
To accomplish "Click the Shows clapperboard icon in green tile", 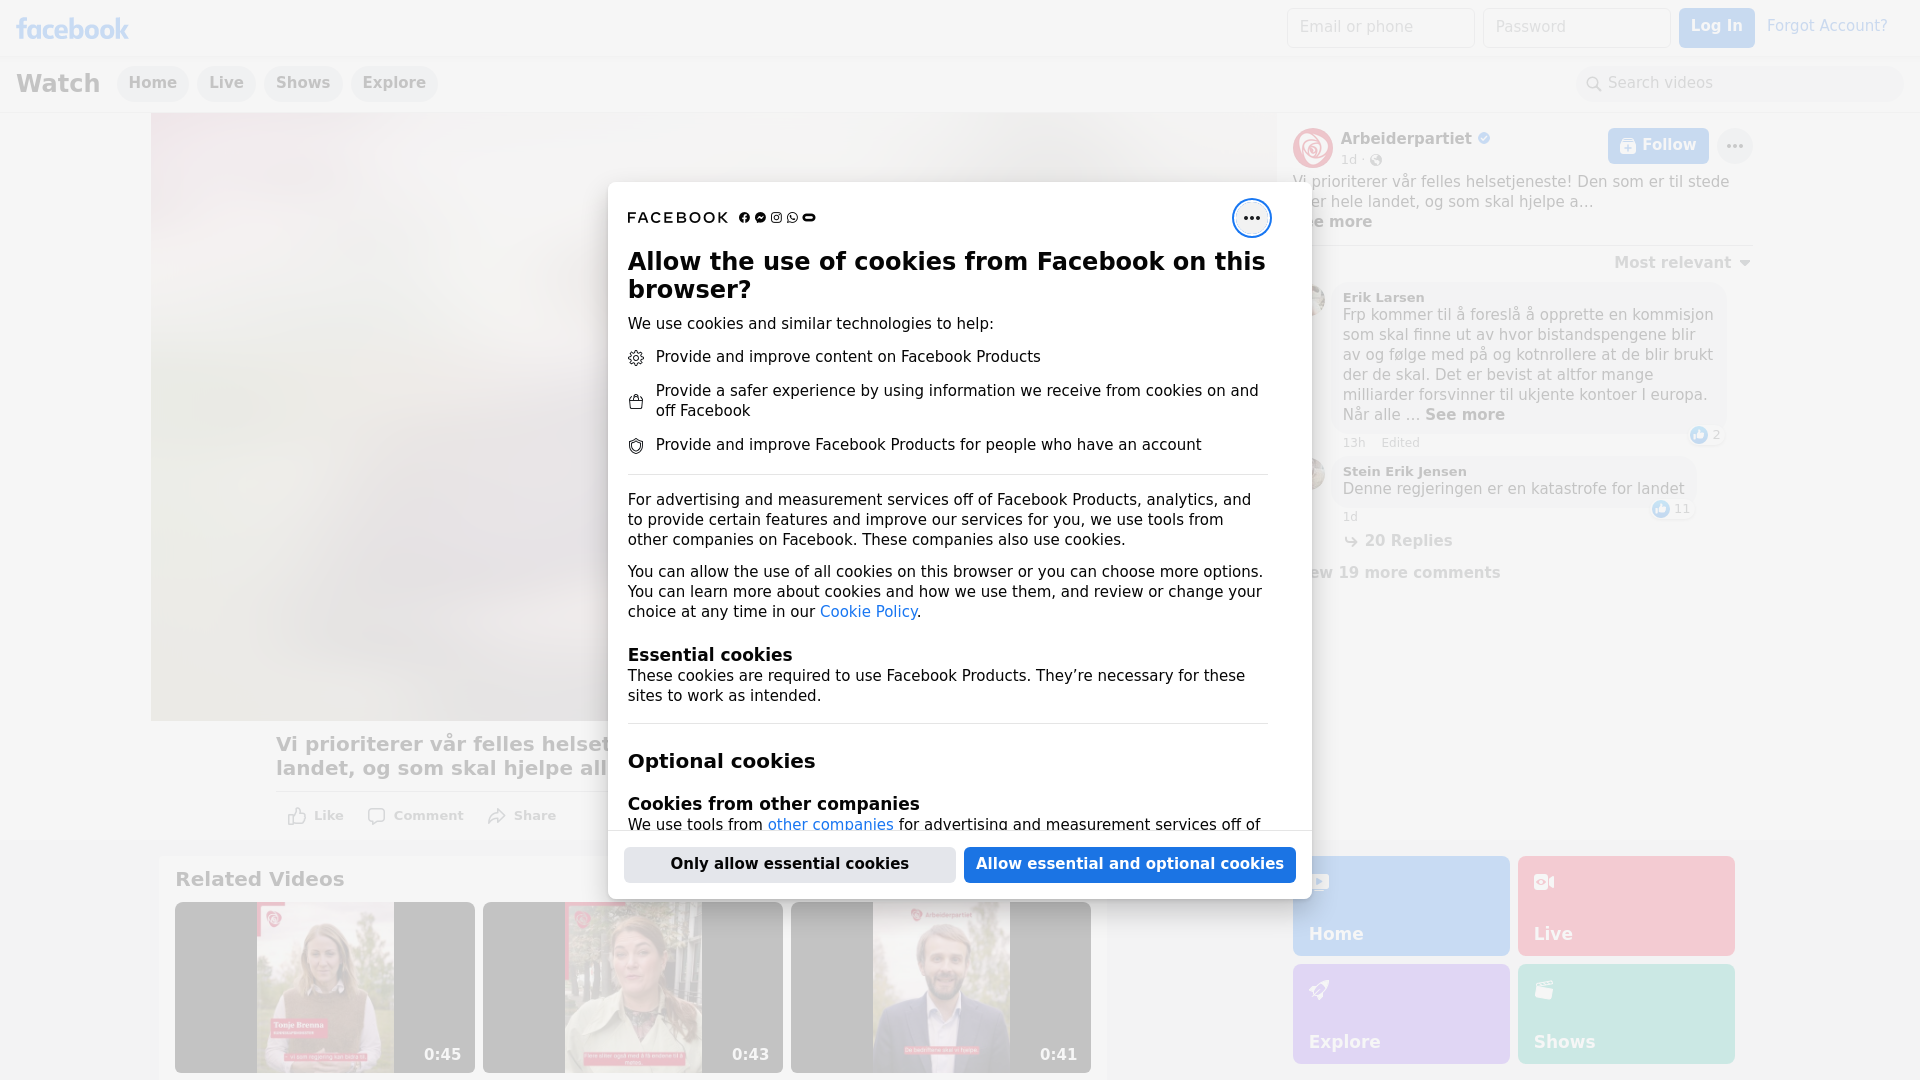I will coord(1544,990).
